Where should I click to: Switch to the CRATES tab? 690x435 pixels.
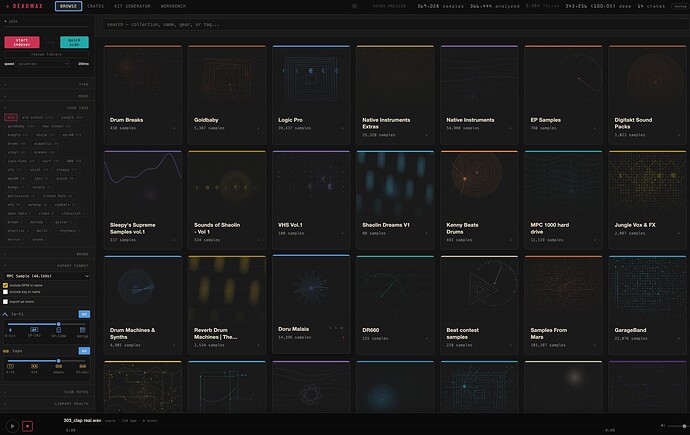(95, 6)
